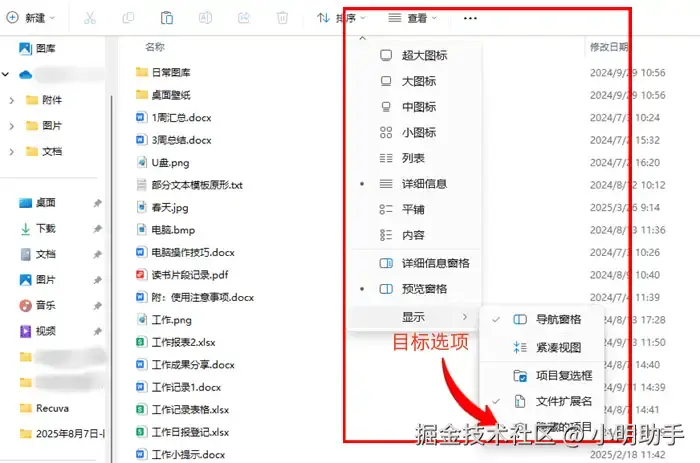Click the Paste clipboard icon
Image resolution: width=700 pixels, height=463 pixels.
[167, 18]
